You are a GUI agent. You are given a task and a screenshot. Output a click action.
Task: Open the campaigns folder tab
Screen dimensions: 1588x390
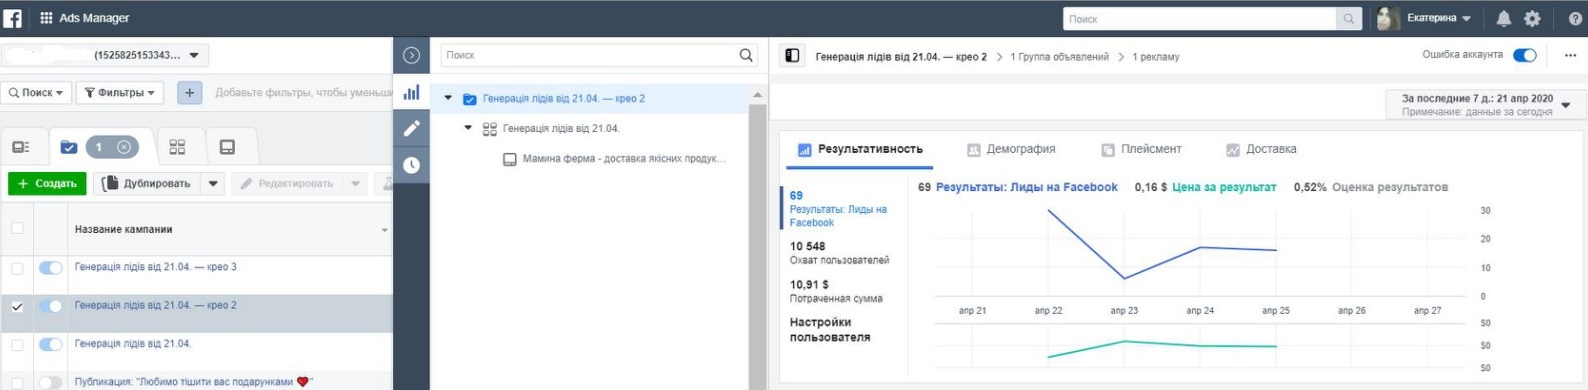[68, 147]
